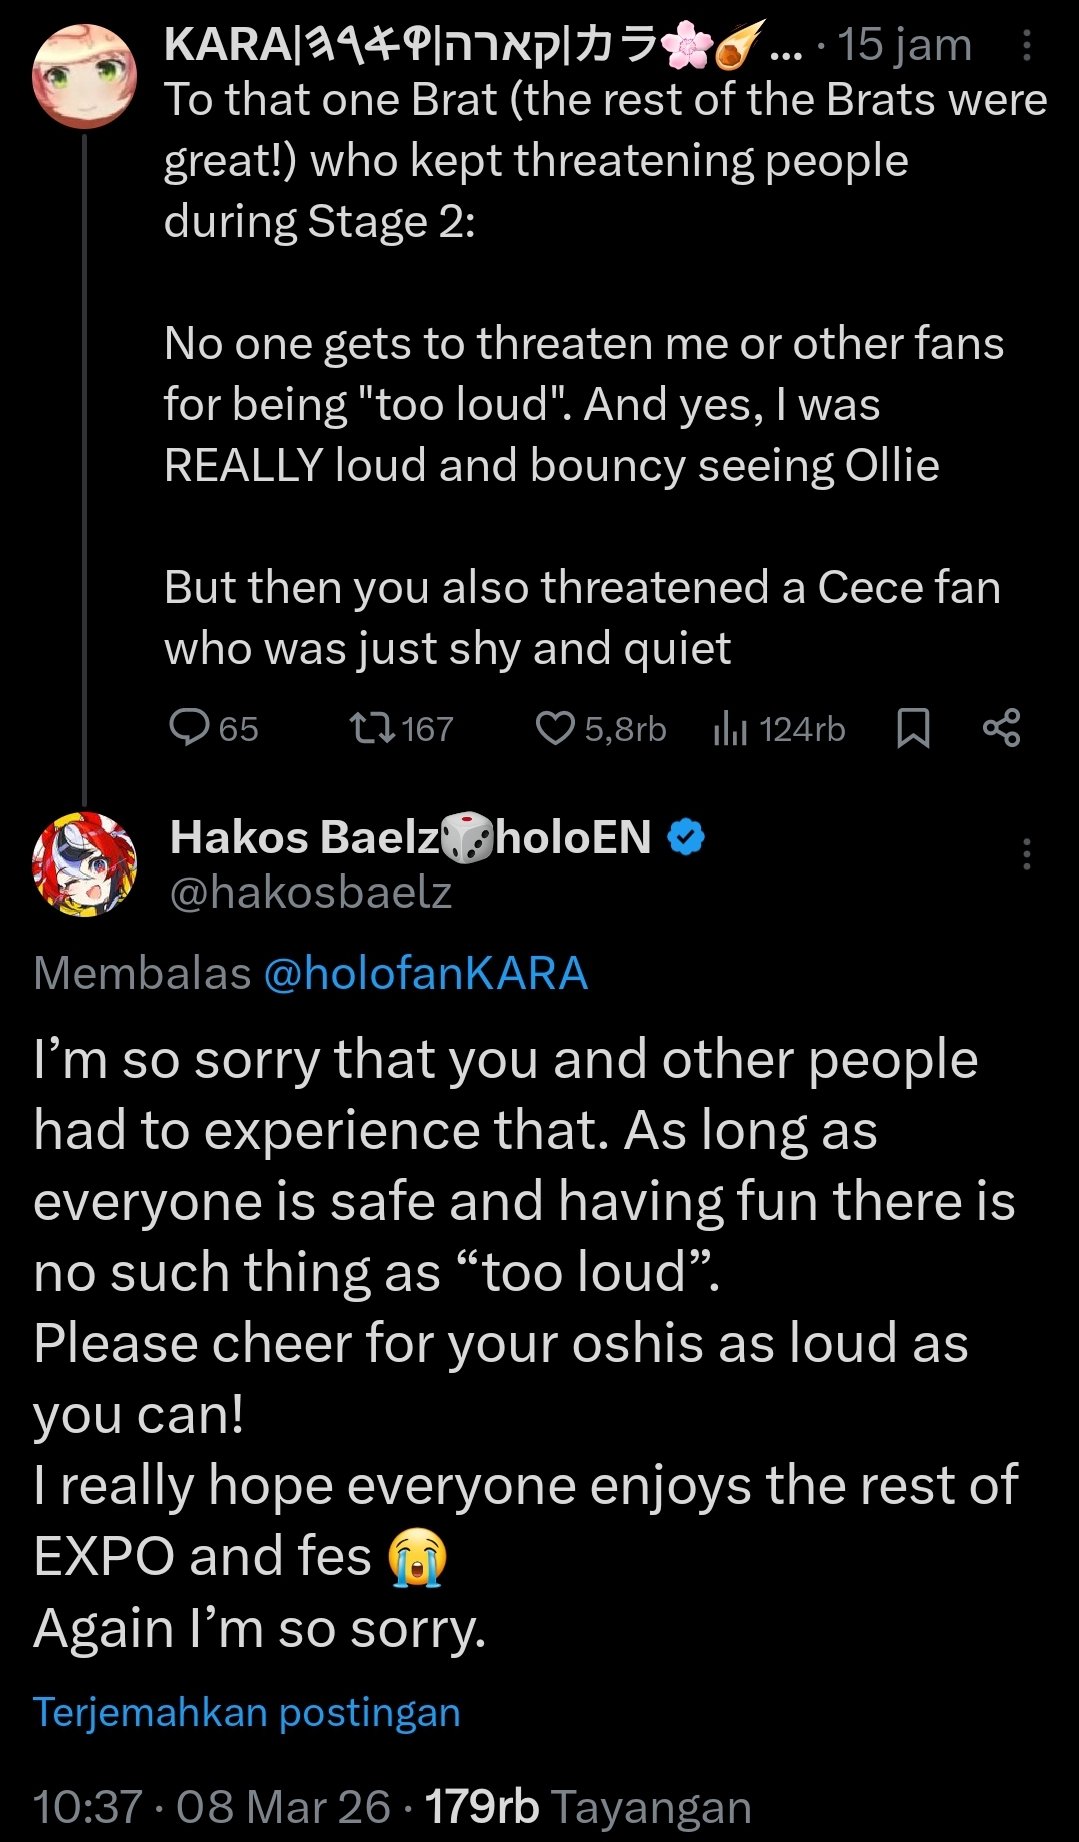Open the @holofanKARA mention link
The height and width of the screenshot is (1842, 1079).
(426, 973)
